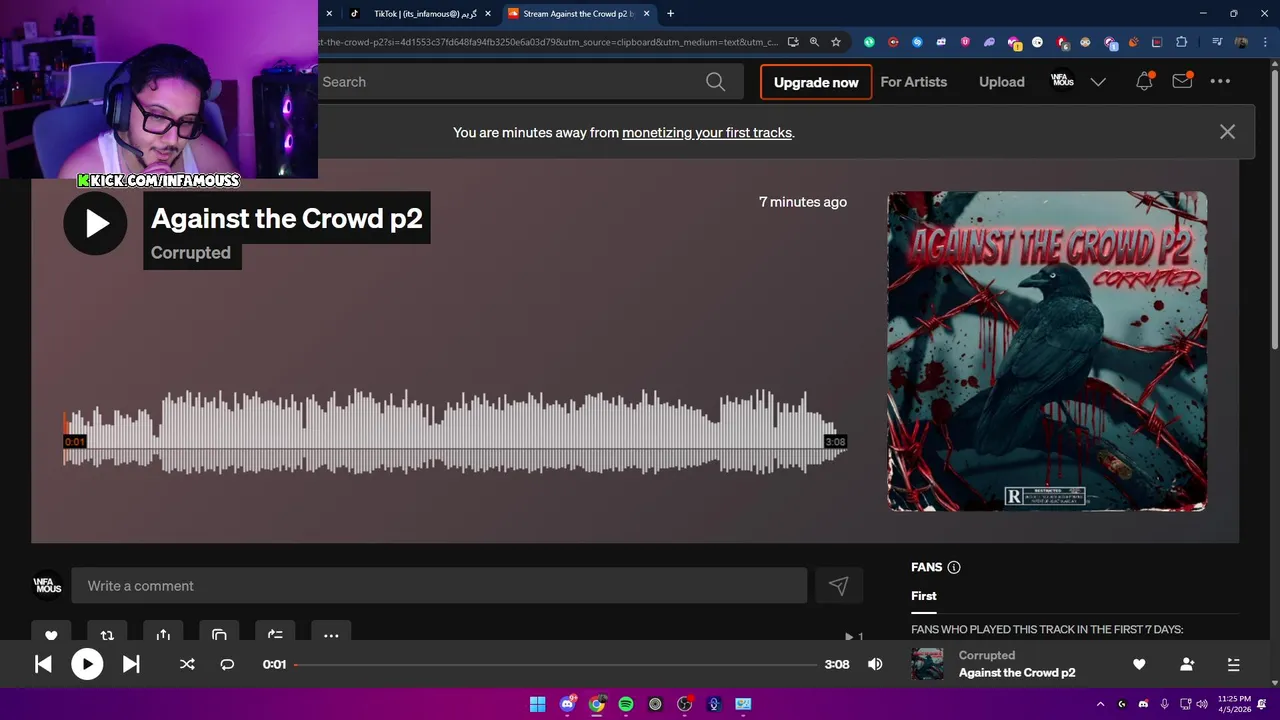Click the 7 minutes ago timestamp
Viewport: 1280px width, 720px height.
coord(803,202)
